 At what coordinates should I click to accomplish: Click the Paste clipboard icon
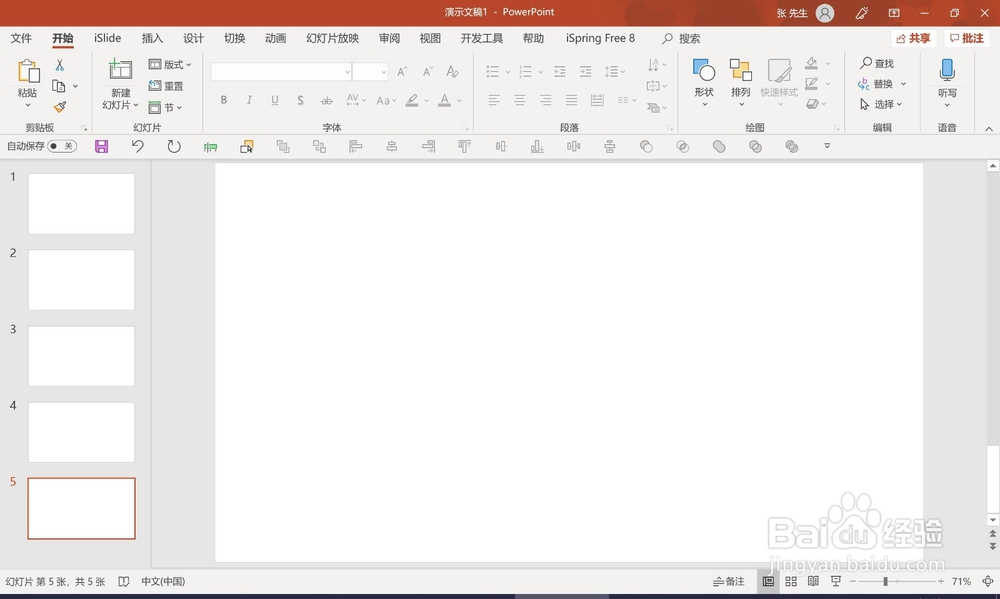pos(28,71)
